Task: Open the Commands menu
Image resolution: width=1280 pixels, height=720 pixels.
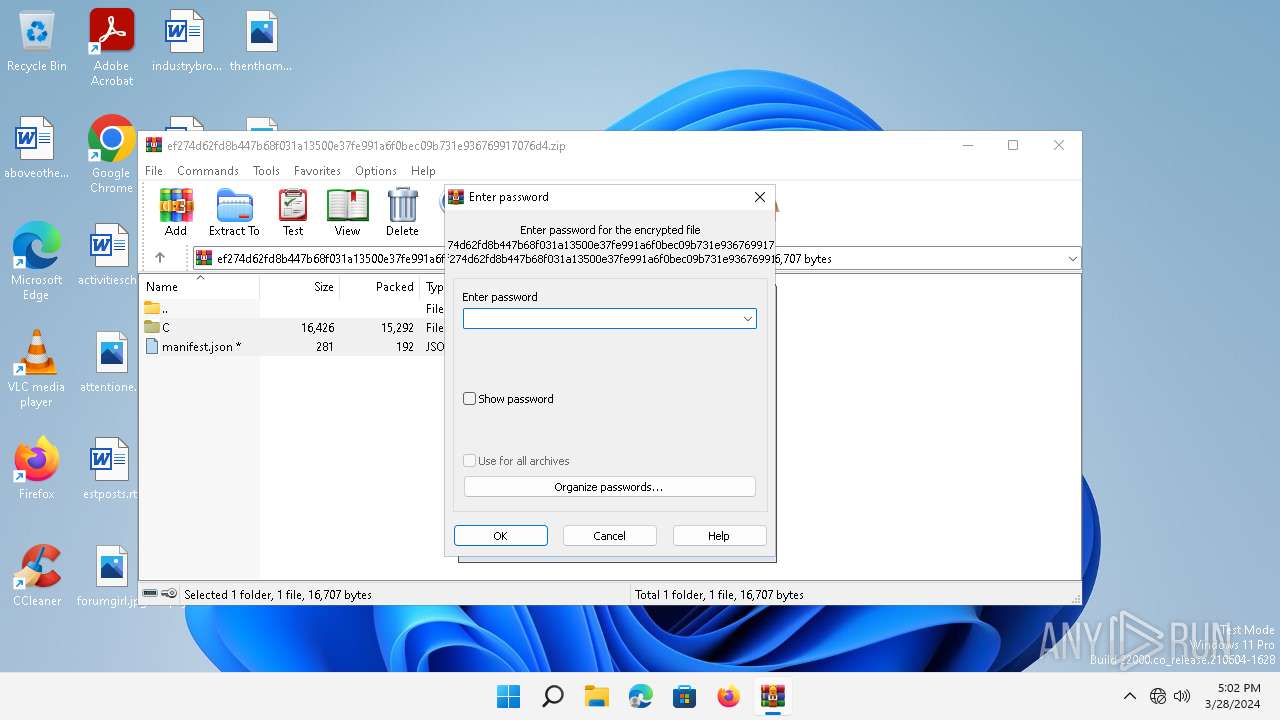Action: (x=208, y=171)
